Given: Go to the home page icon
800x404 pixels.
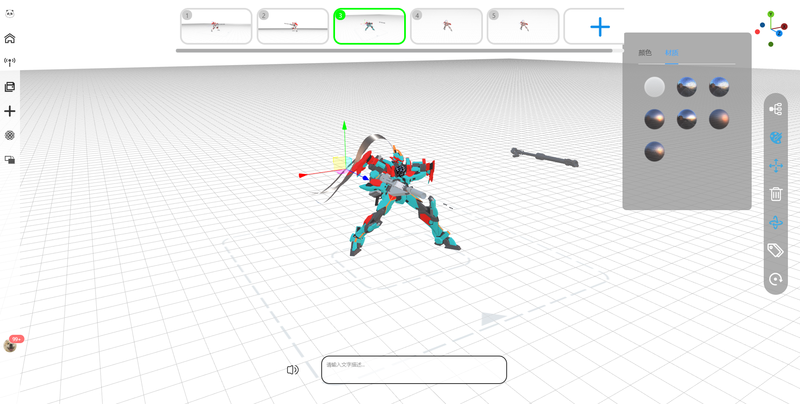Looking at the screenshot, I should click(x=9, y=38).
